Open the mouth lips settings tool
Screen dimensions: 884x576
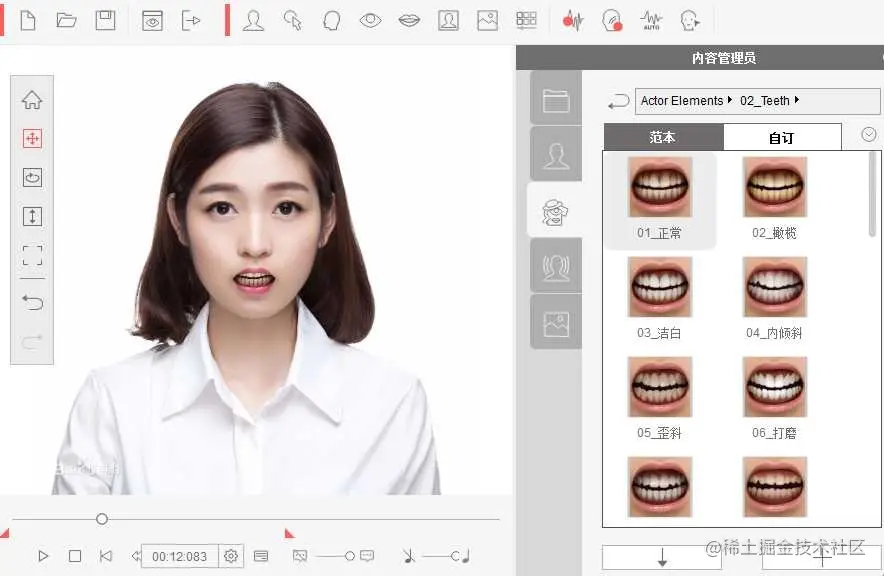tap(409, 21)
